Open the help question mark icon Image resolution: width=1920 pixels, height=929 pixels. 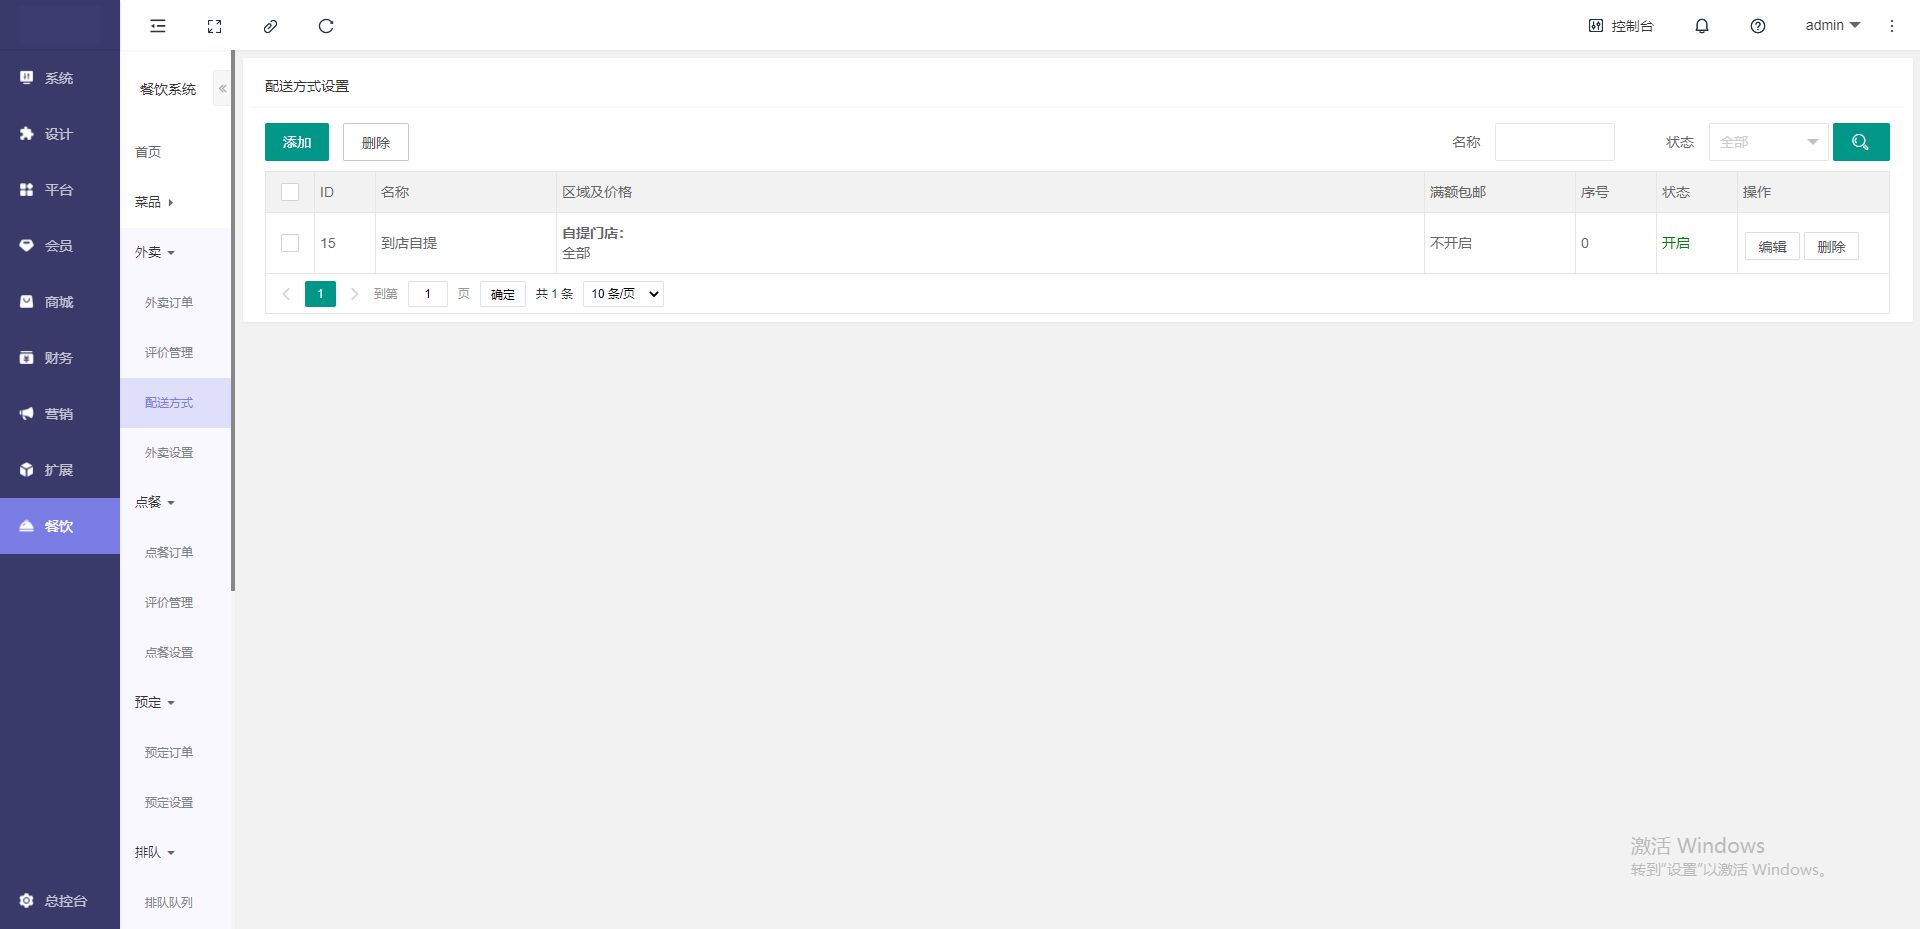click(1757, 26)
